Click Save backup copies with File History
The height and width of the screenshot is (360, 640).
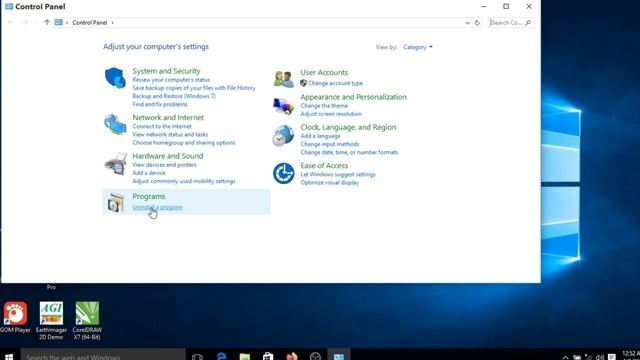[x=194, y=88]
